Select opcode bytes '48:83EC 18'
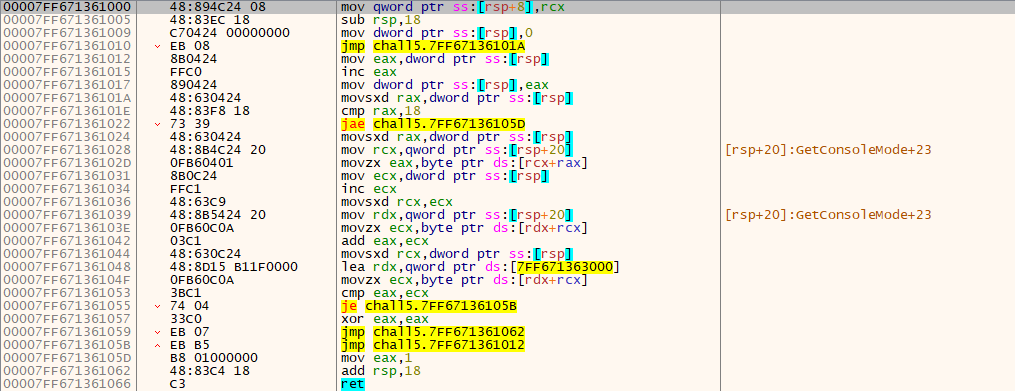This screenshot has height=391, width=1015. click(x=201, y=20)
